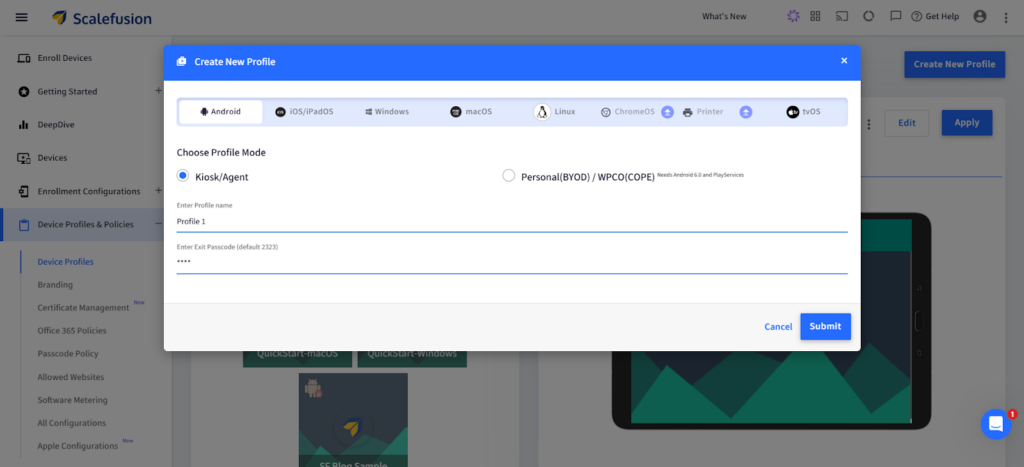
Task: Expand the Getting Started section
Action: (x=158, y=91)
